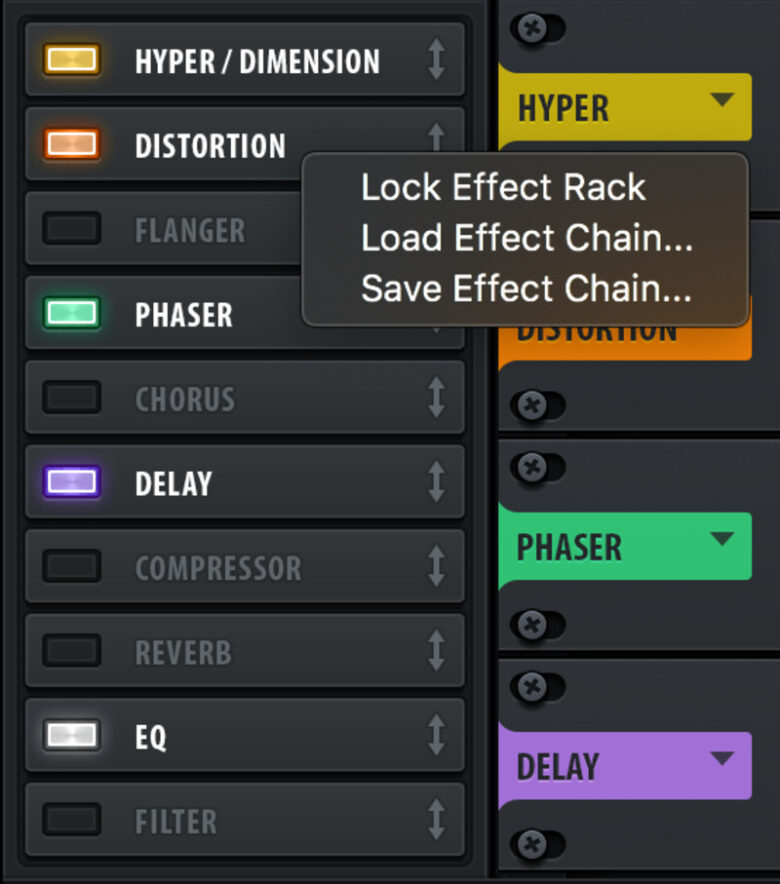Open the Phaser module dropdown arrow

tap(722, 539)
